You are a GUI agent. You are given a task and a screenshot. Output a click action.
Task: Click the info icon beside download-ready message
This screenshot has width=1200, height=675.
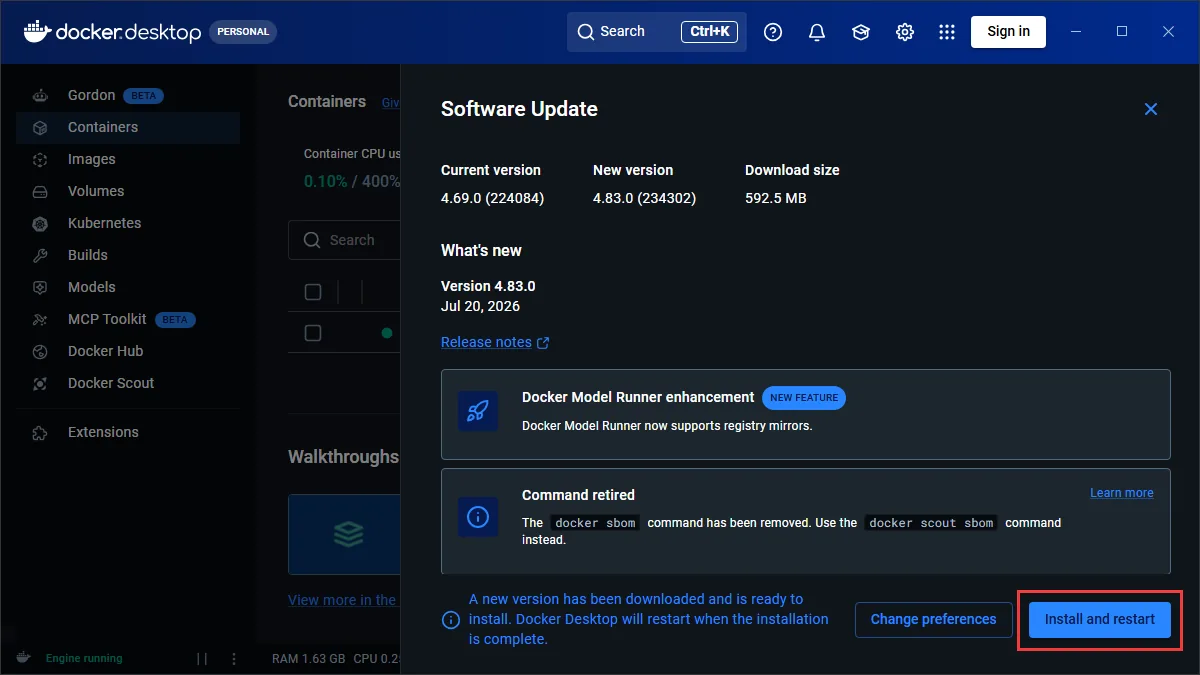tap(451, 620)
